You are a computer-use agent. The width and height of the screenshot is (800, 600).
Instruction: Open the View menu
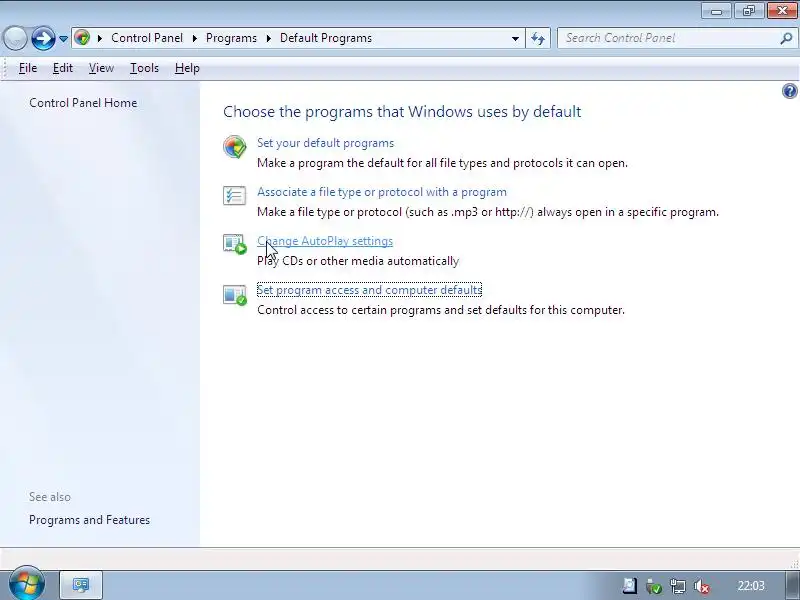pos(101,68)
